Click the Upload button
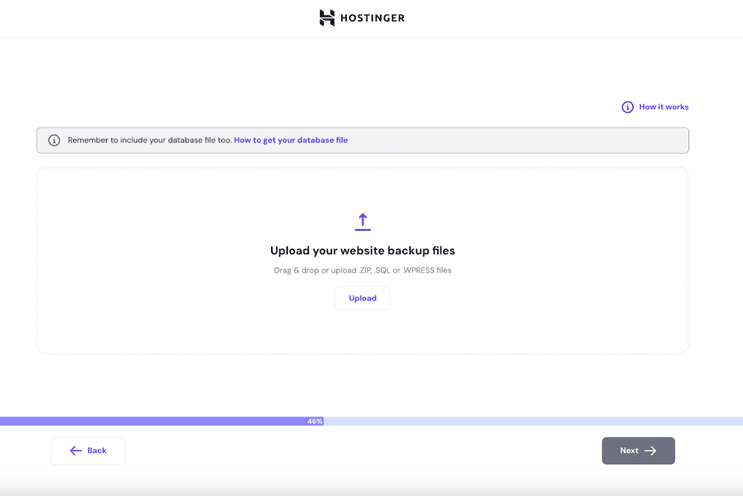The image size is (743, 496). [362, 298]
